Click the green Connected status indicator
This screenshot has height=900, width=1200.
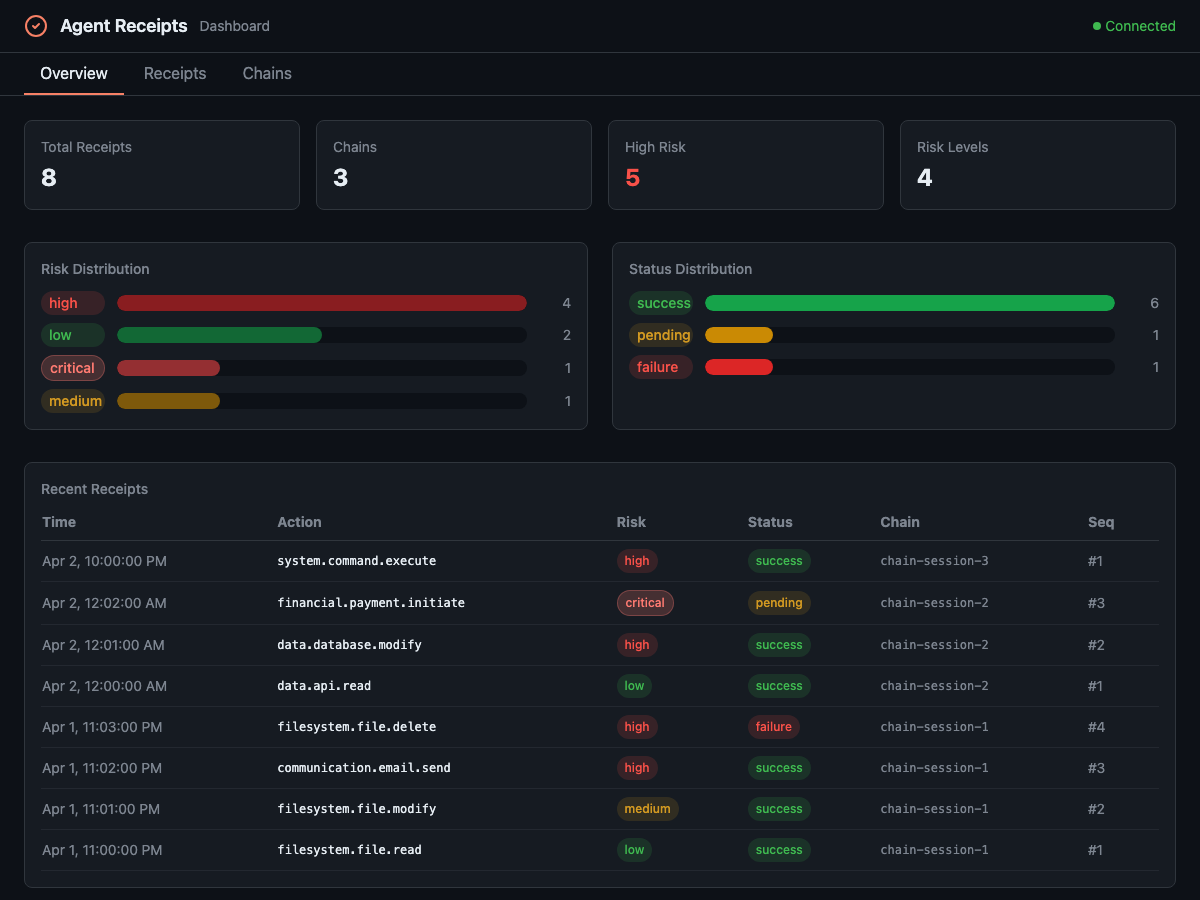coord(1133,26)
